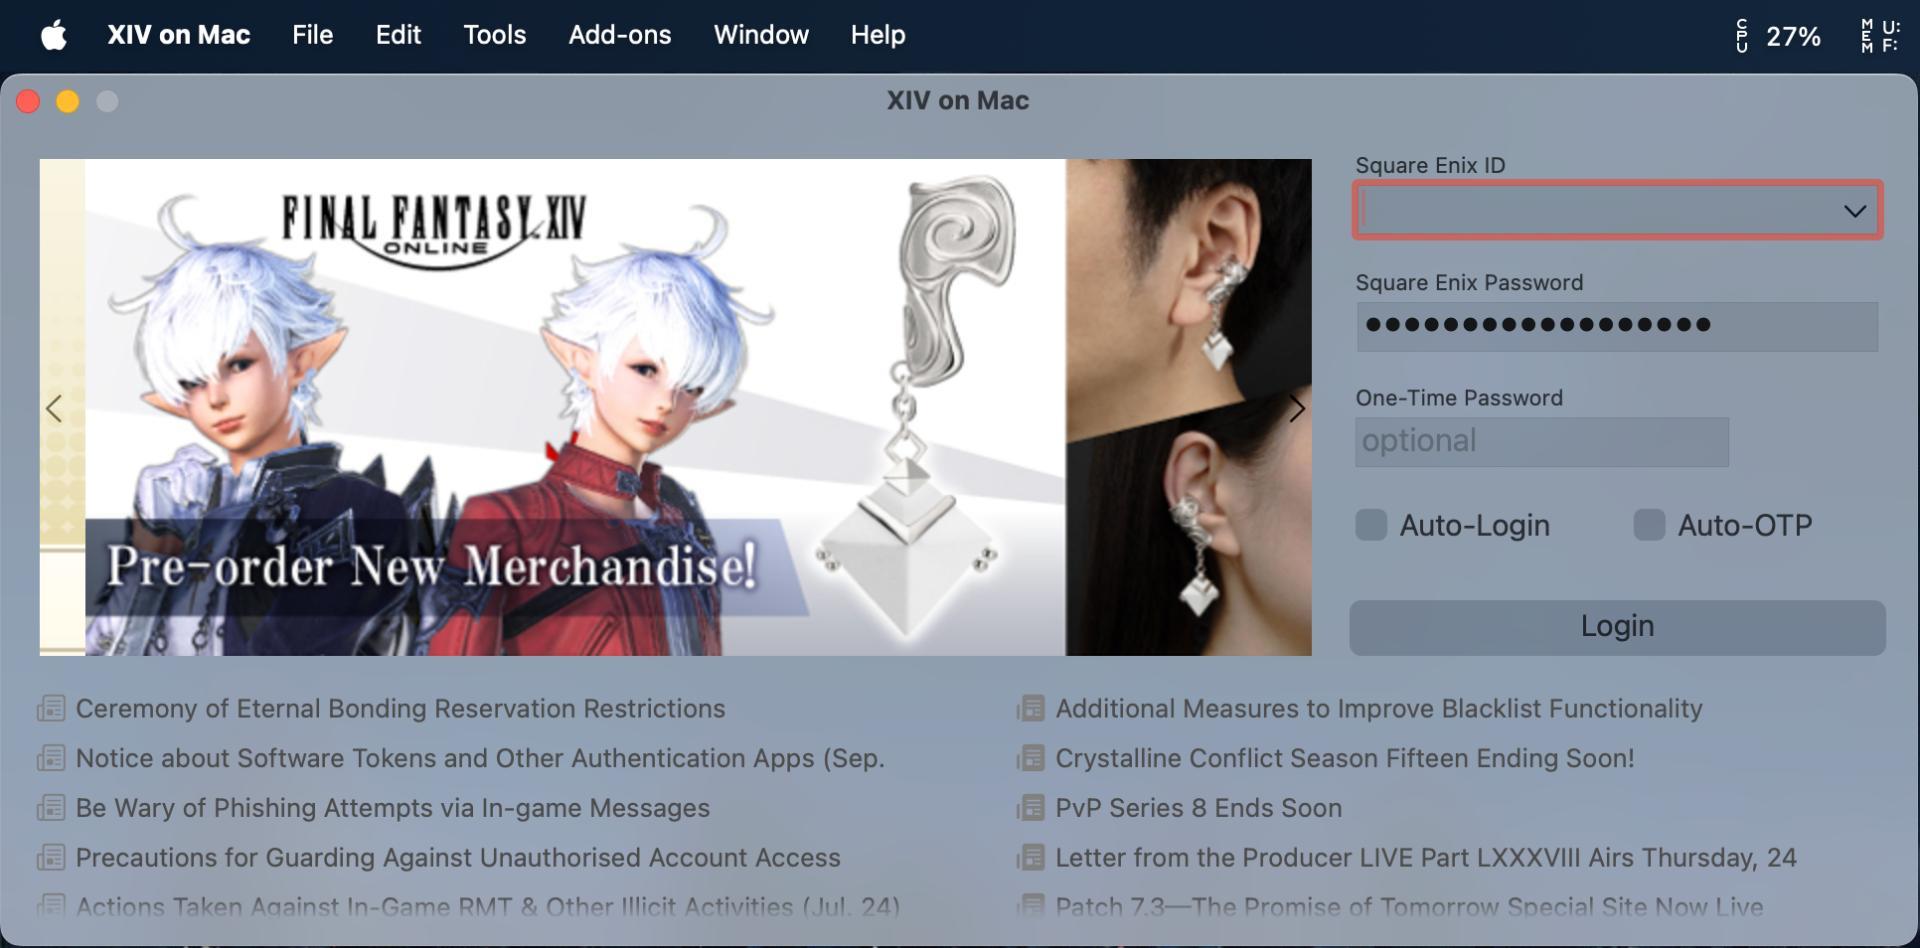Click news icon beside PvP Series 8

[1030, 808]
